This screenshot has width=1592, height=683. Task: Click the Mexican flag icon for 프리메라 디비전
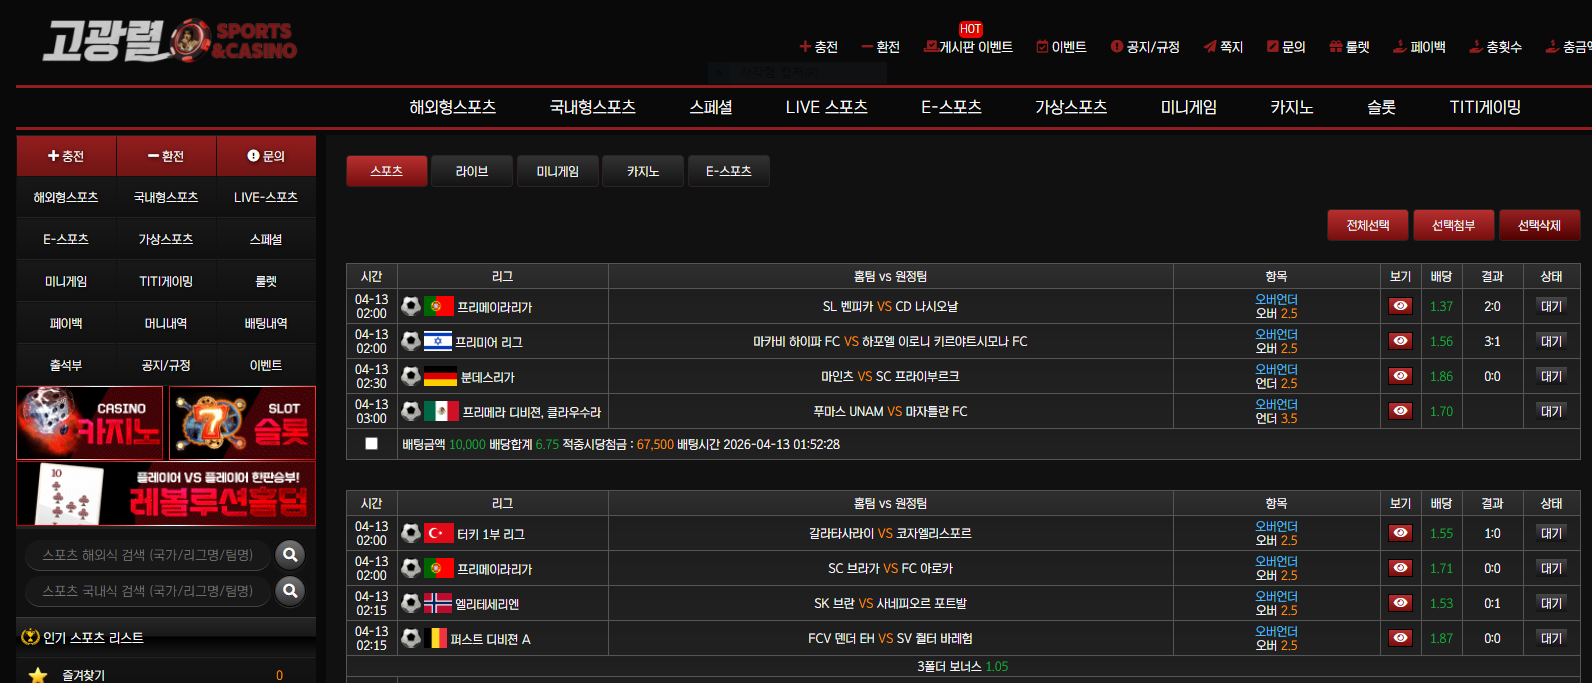point(440,411)
